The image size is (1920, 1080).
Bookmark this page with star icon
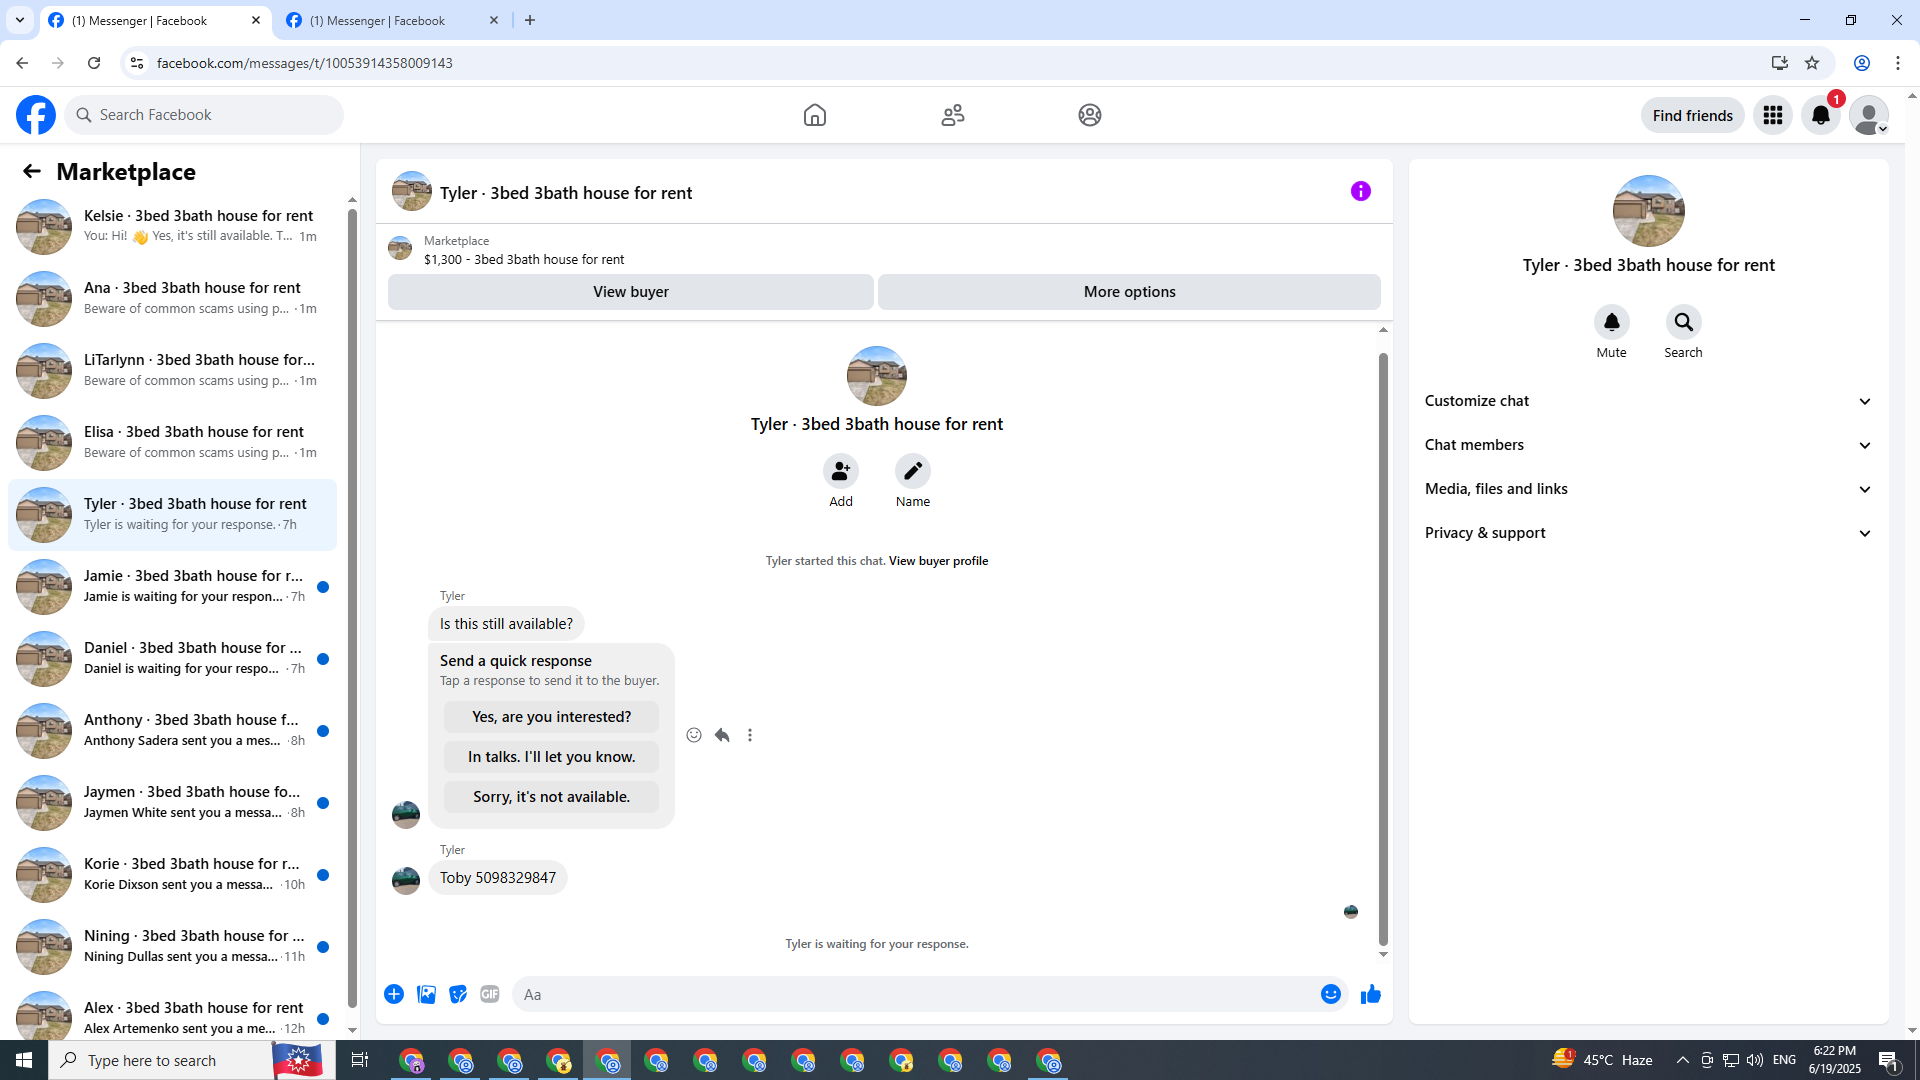pyautogui.click(x=1812, y=63)
